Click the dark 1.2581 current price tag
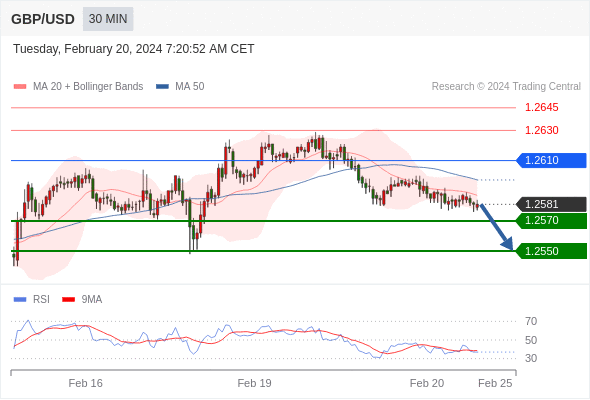This screenshot has width=590, height=400. [x=551, y=204]
